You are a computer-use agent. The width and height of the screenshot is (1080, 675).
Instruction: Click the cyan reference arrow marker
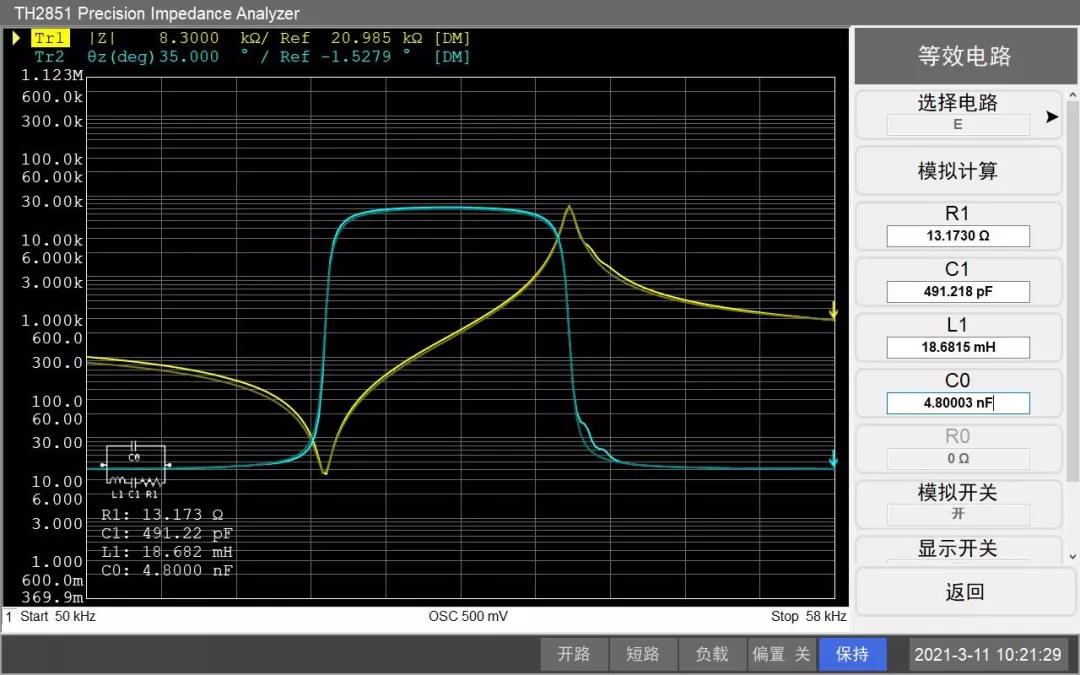(x=833, y=459)
